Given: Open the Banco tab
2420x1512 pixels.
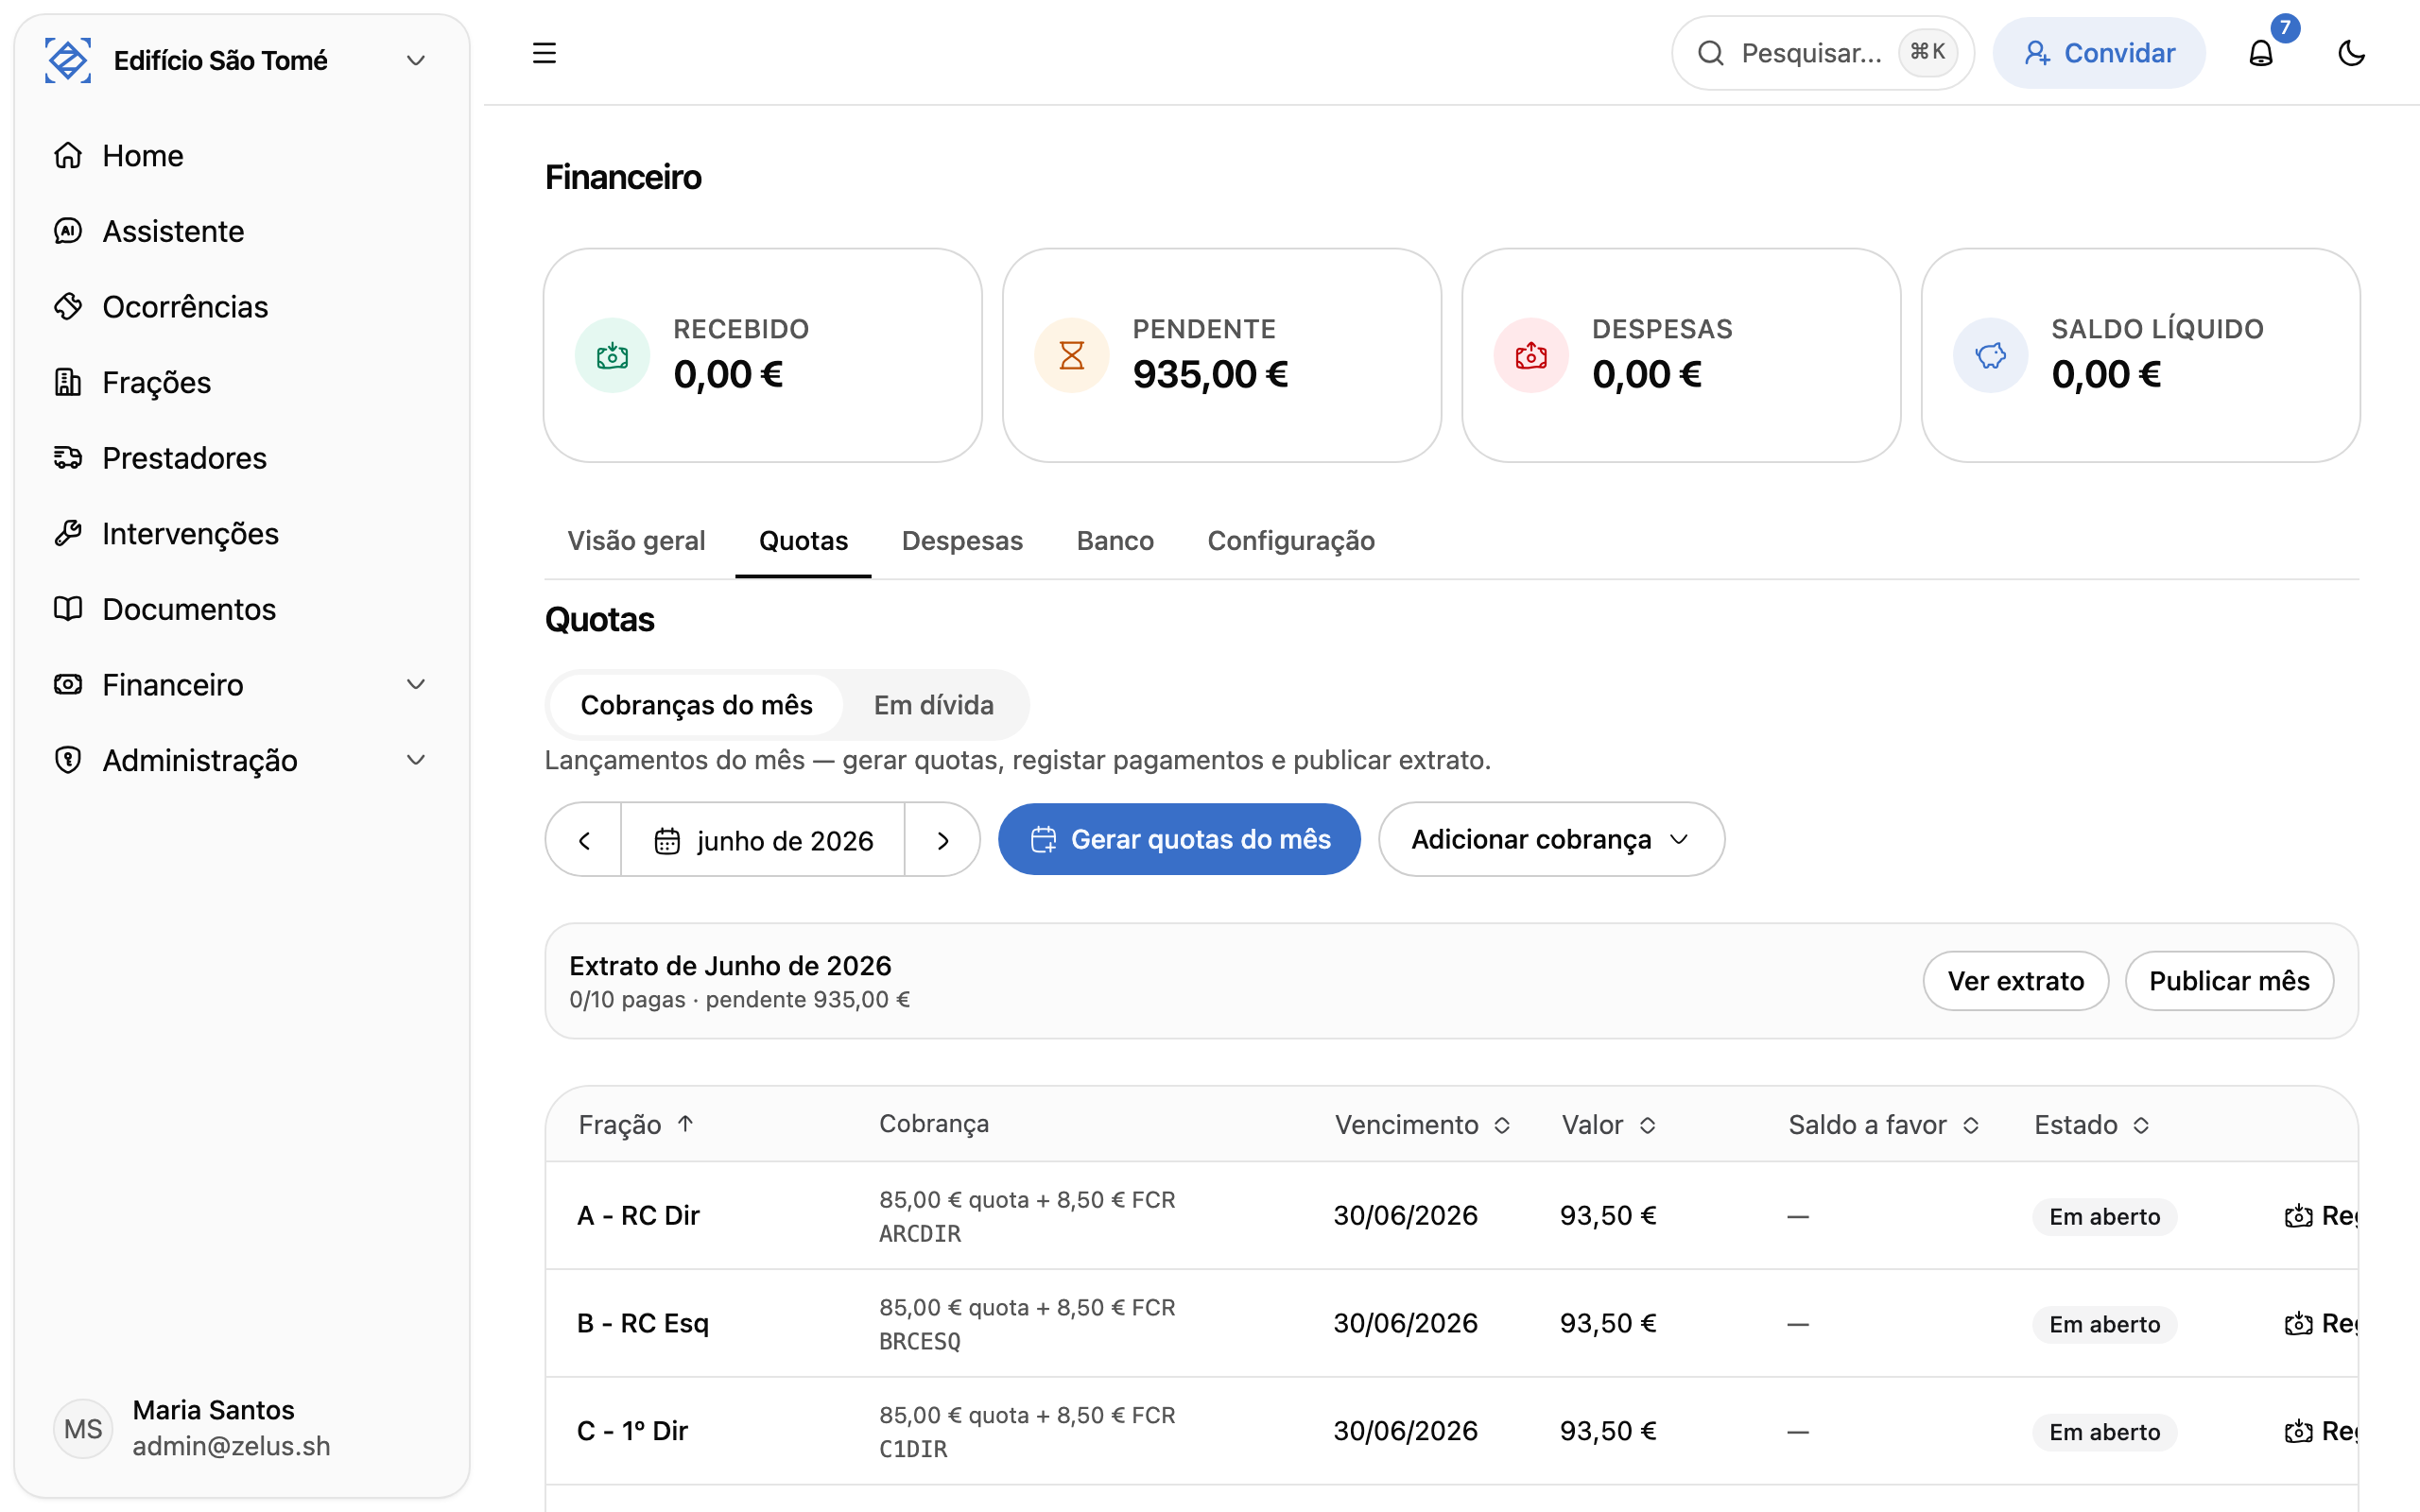Looking at the screenshot, I should point(1115,541).
